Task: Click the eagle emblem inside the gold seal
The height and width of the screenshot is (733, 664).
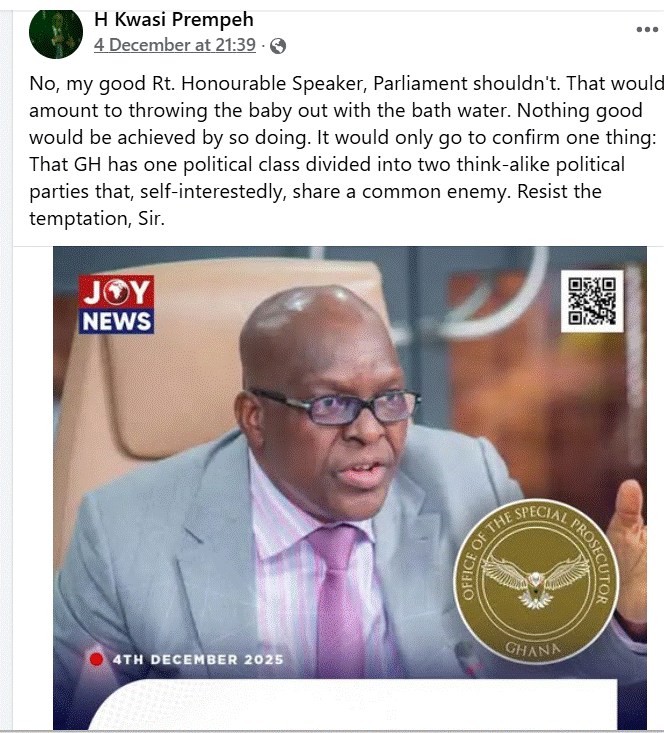Action: pos(536,582)
